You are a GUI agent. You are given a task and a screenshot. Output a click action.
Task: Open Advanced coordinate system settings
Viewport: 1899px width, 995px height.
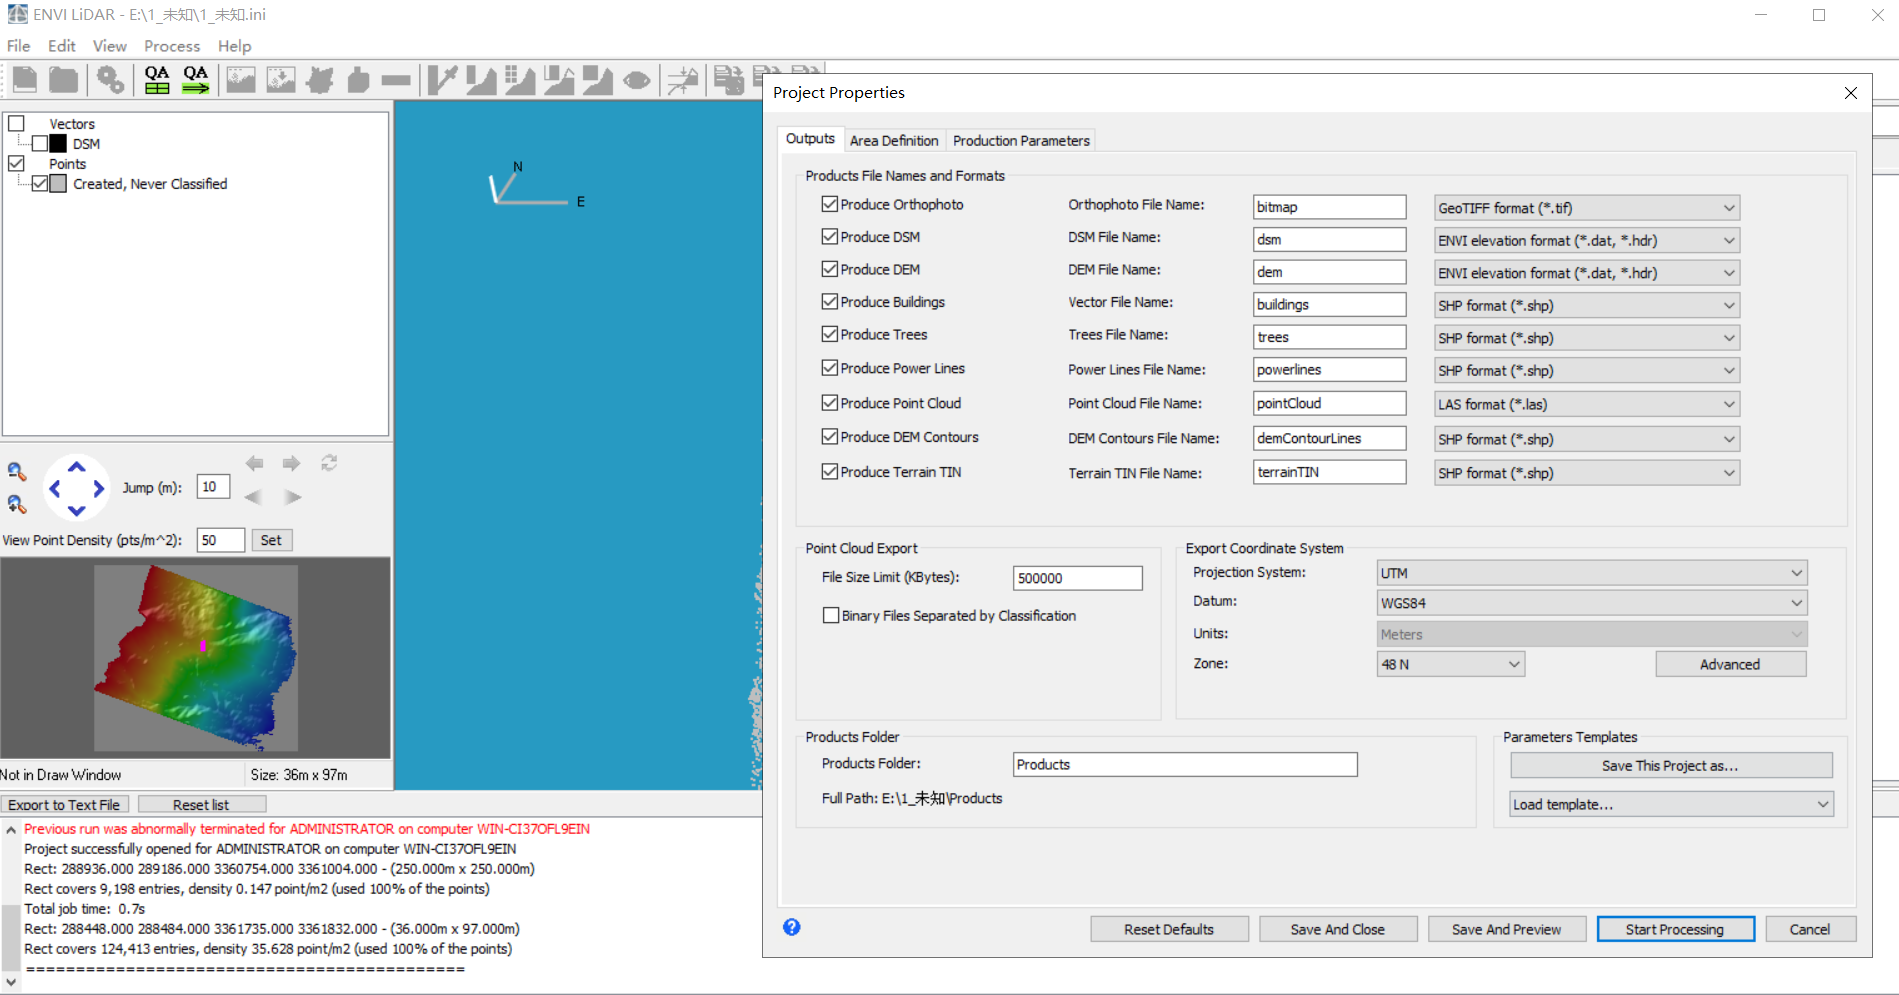click(1730, 664)
